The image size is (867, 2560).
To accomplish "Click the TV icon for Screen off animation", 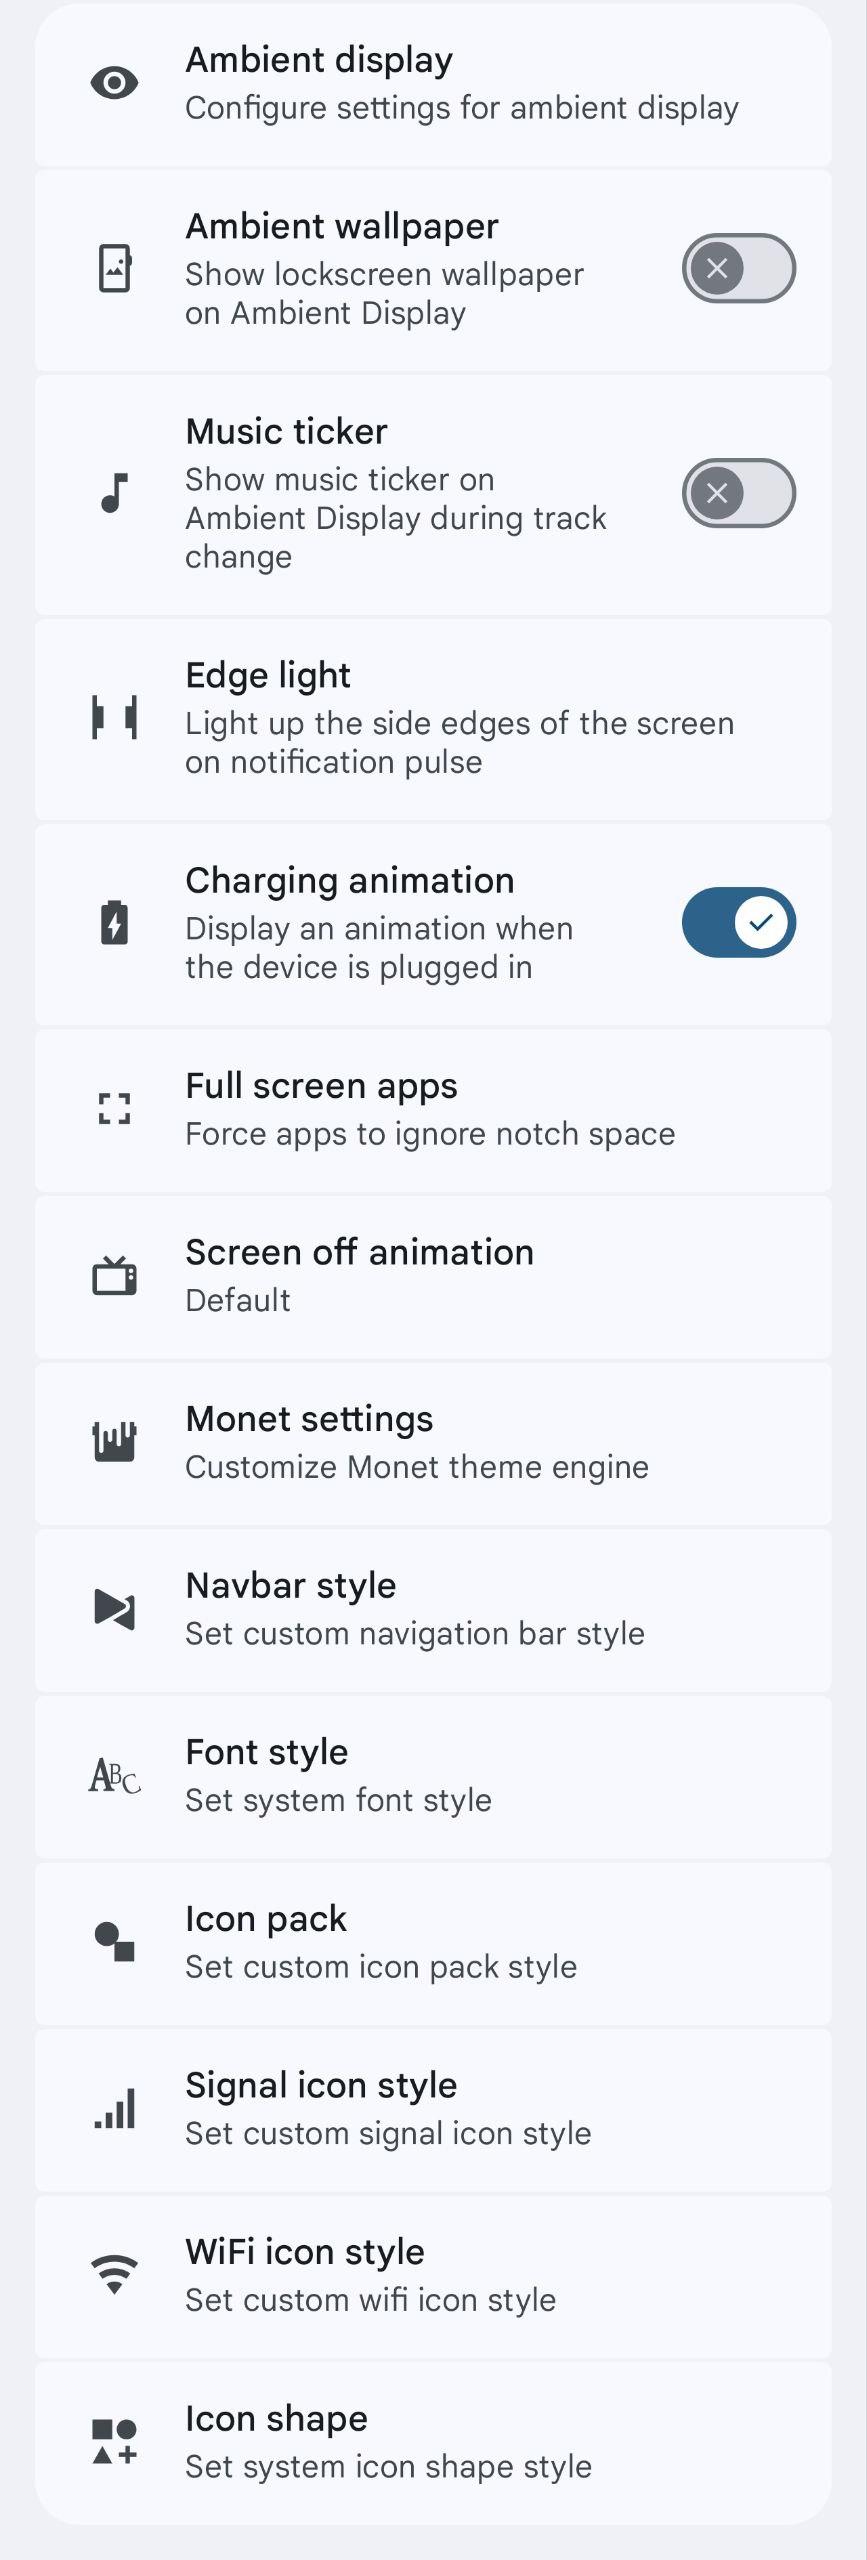I will (x=115, y=1276).
